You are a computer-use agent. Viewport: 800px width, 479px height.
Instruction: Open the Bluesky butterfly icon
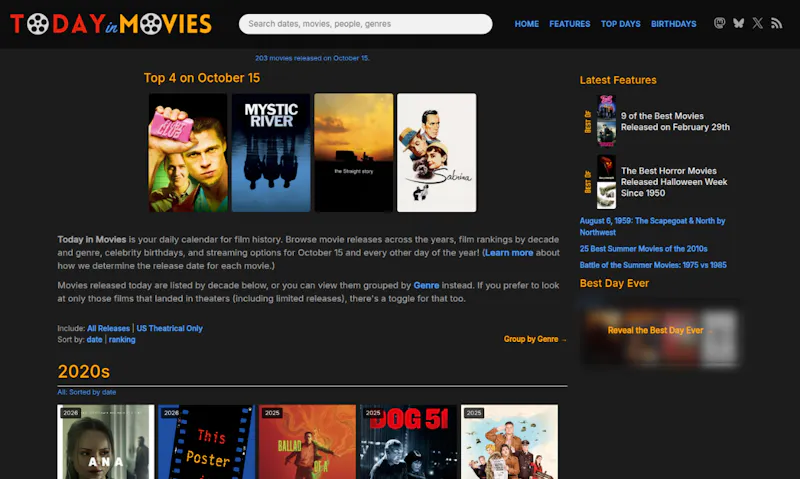click(x=738, y=23)
